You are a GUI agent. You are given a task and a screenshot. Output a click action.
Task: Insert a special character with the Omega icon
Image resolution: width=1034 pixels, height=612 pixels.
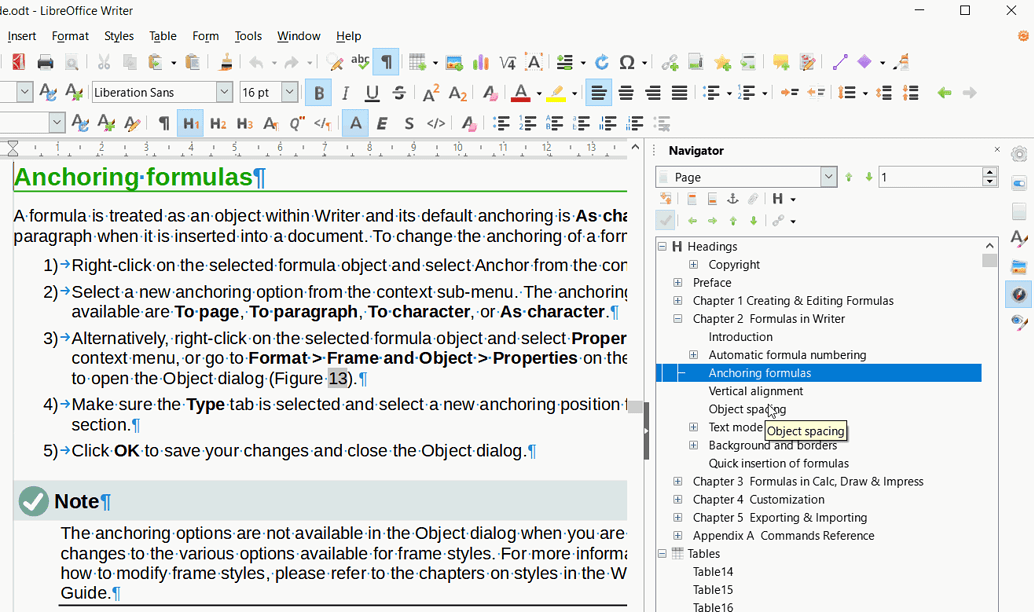point(627,62)
